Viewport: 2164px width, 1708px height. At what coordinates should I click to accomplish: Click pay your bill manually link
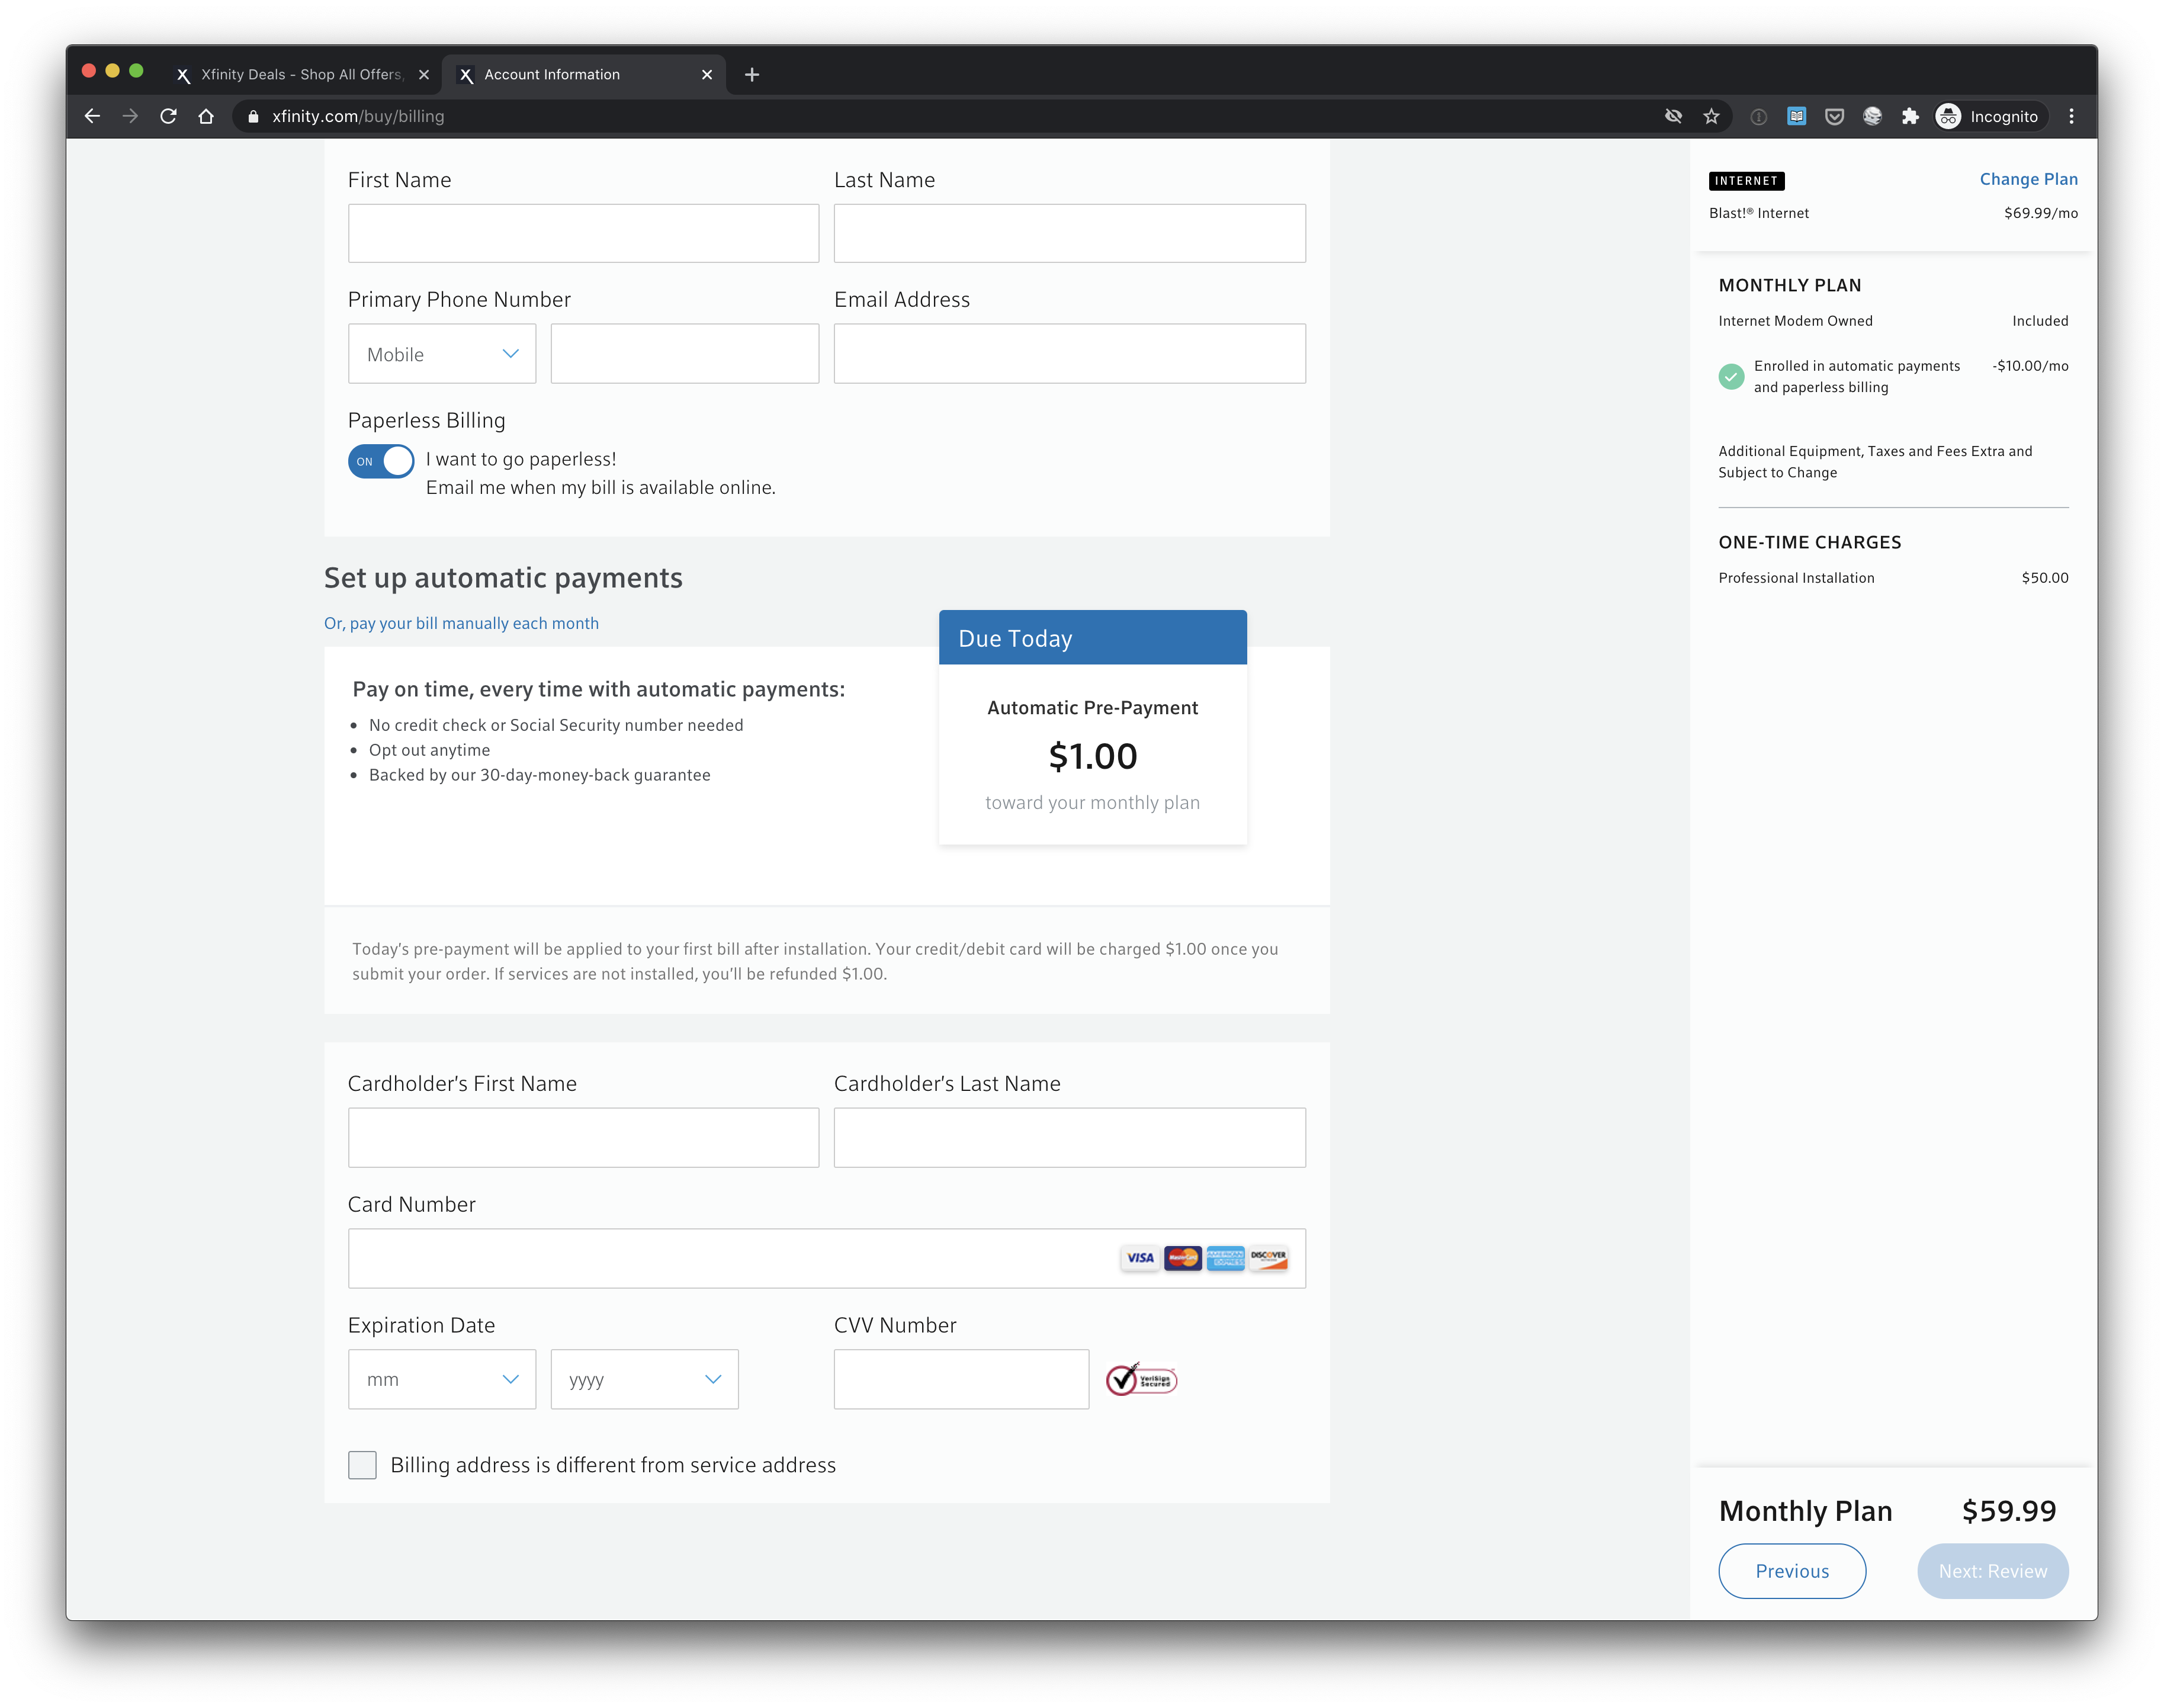pyautogui.click(x=461, y=623)
